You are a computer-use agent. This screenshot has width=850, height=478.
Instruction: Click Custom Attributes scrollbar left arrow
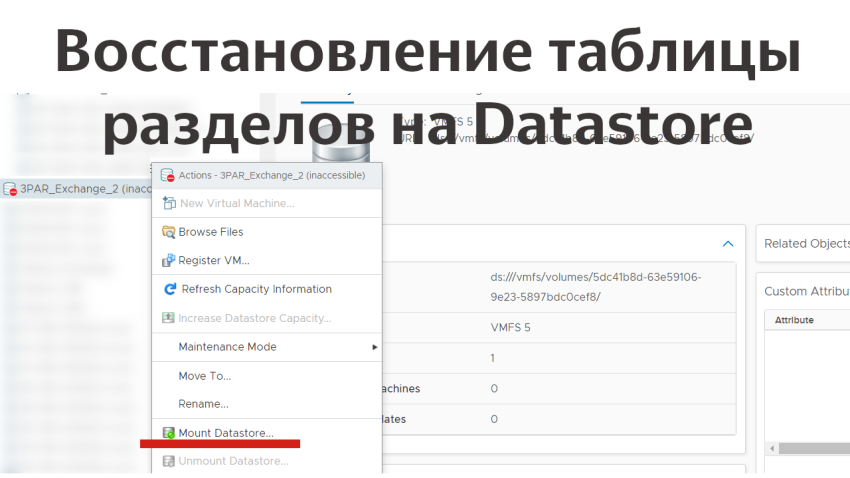(772, 448)
